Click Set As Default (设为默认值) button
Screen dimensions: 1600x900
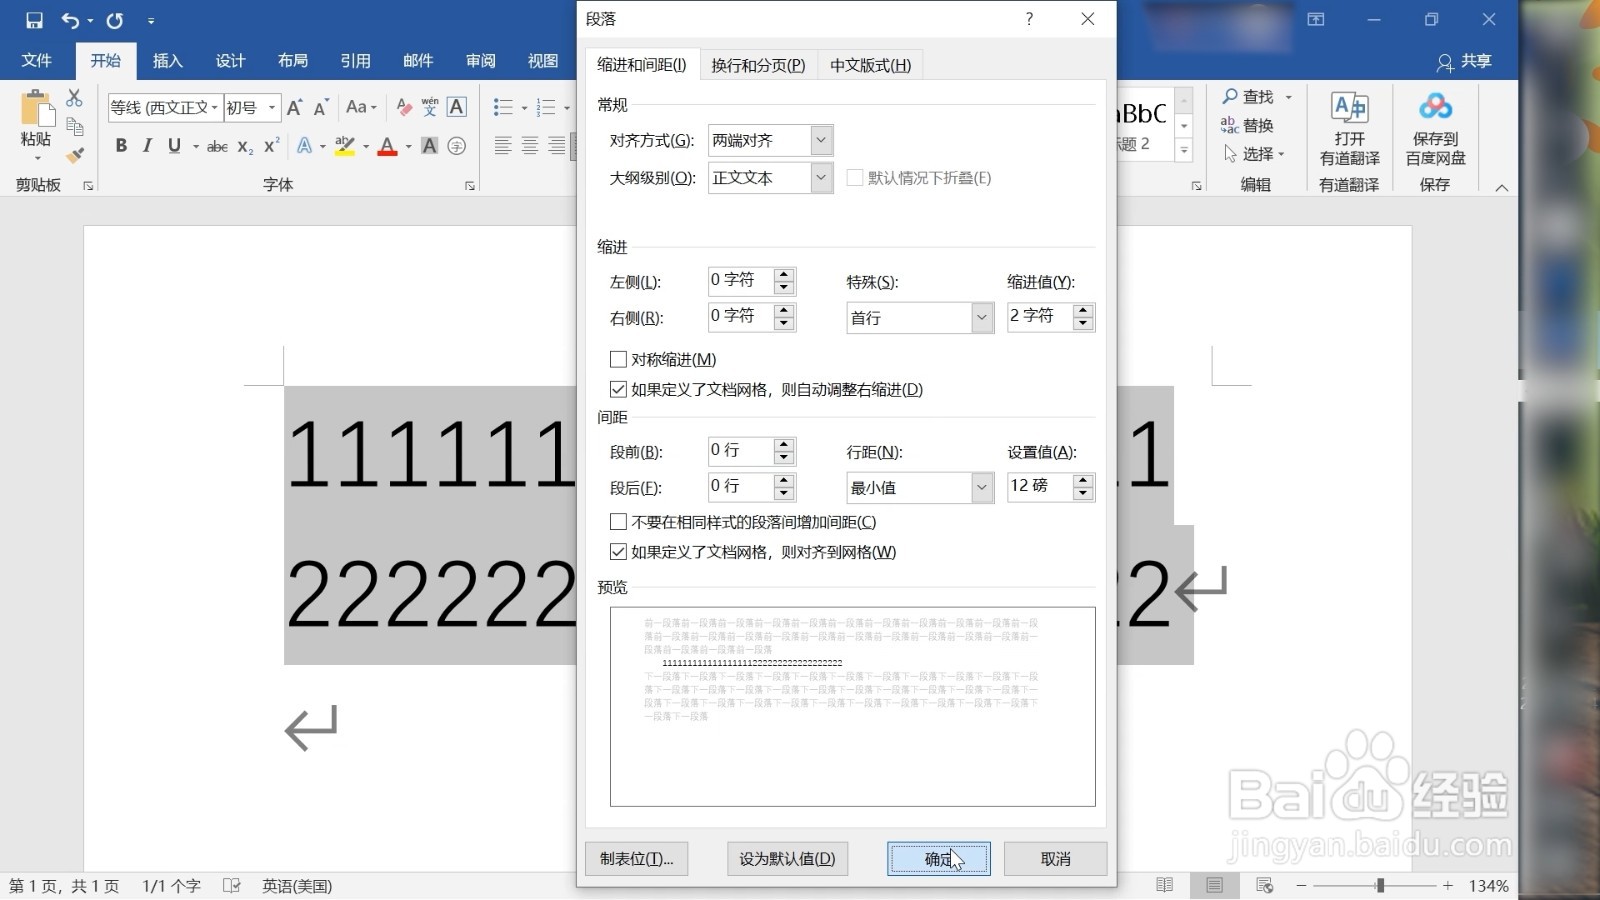787,859
